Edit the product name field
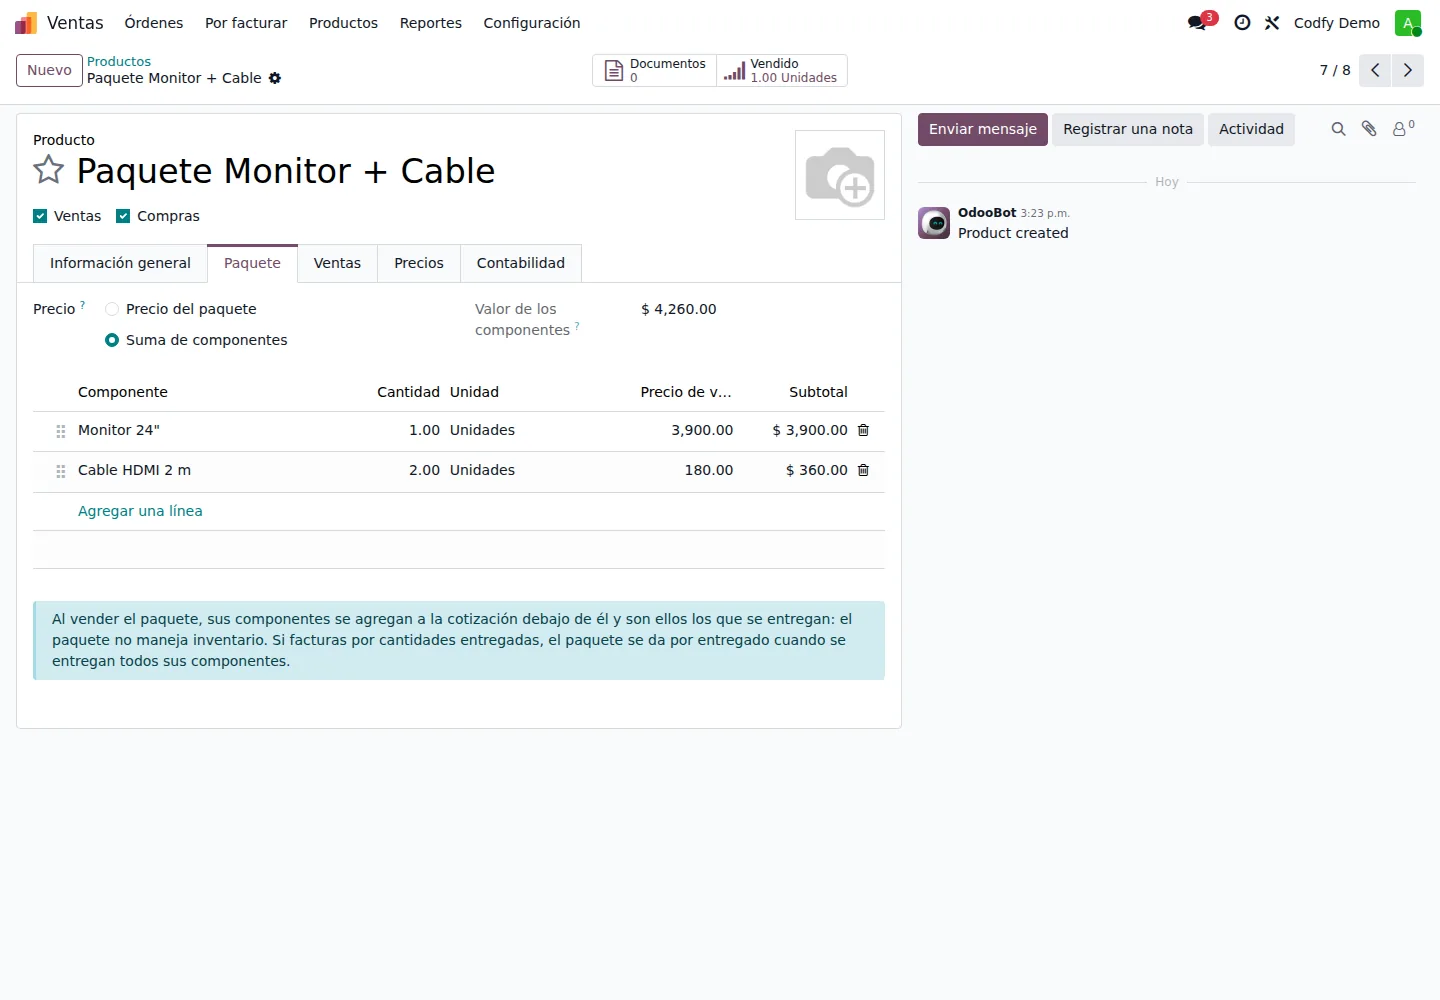The height and width of the screenshot is (1000, 1440). 426,171
